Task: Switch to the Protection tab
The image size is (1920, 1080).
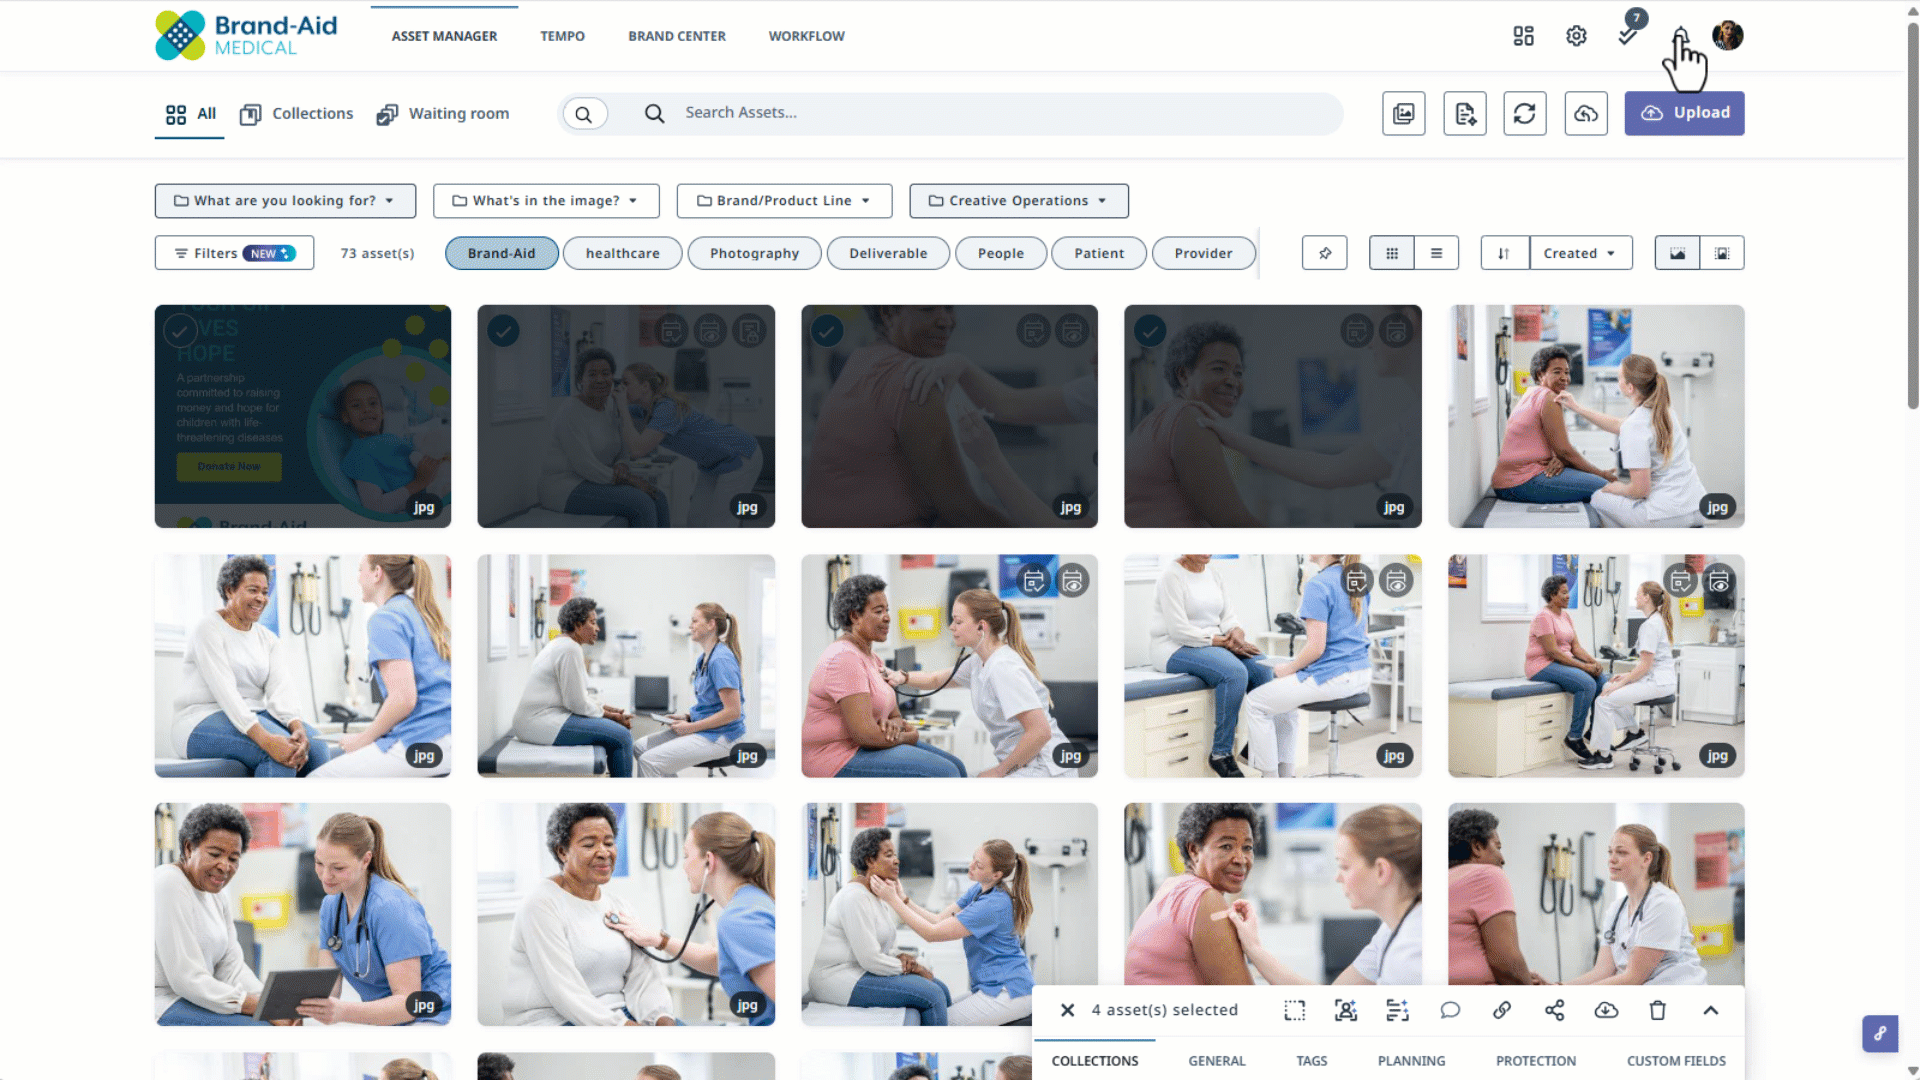Action: [x=1536, y=1061]
